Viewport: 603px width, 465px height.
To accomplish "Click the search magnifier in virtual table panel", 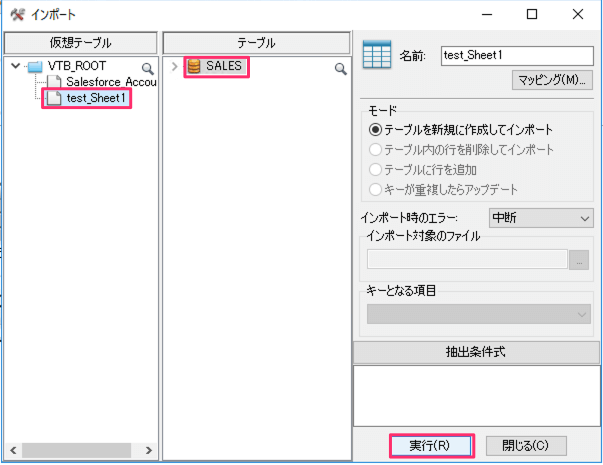I will [x=148, y=68].
